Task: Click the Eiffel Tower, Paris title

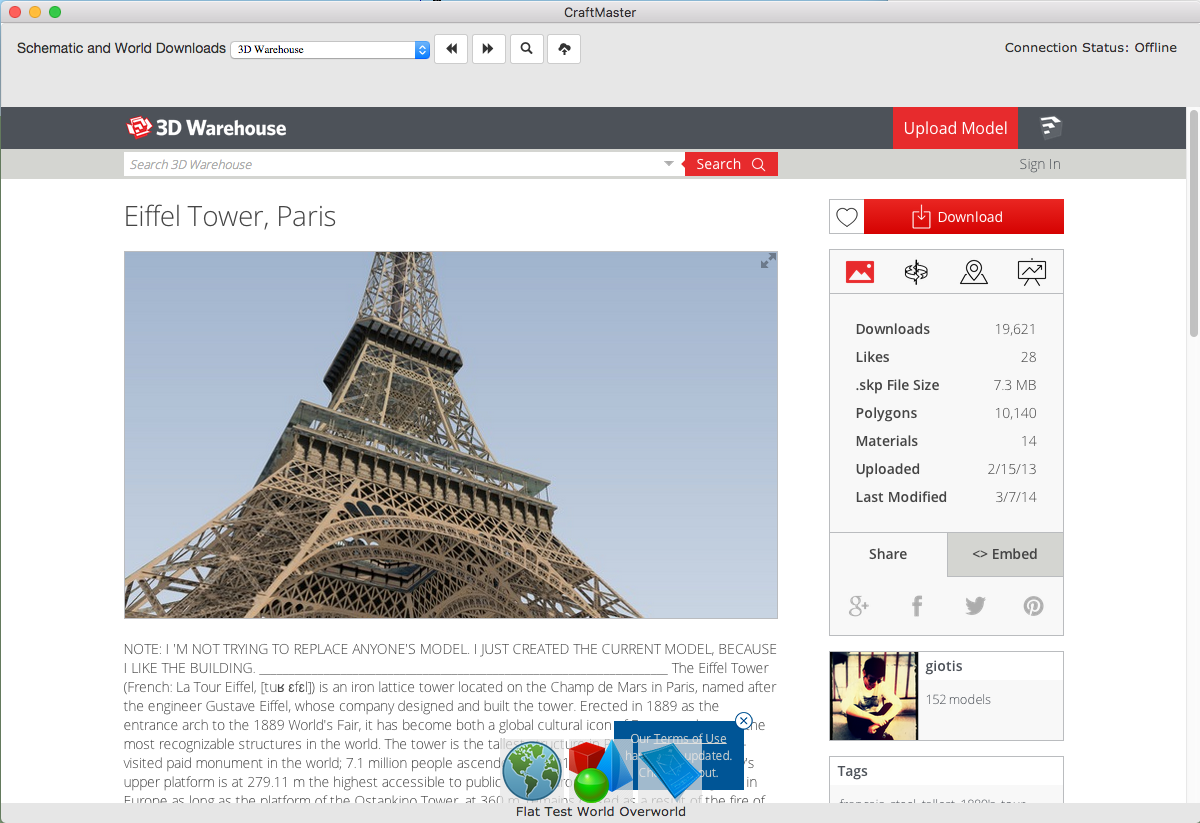Action: tap(230, 217)
